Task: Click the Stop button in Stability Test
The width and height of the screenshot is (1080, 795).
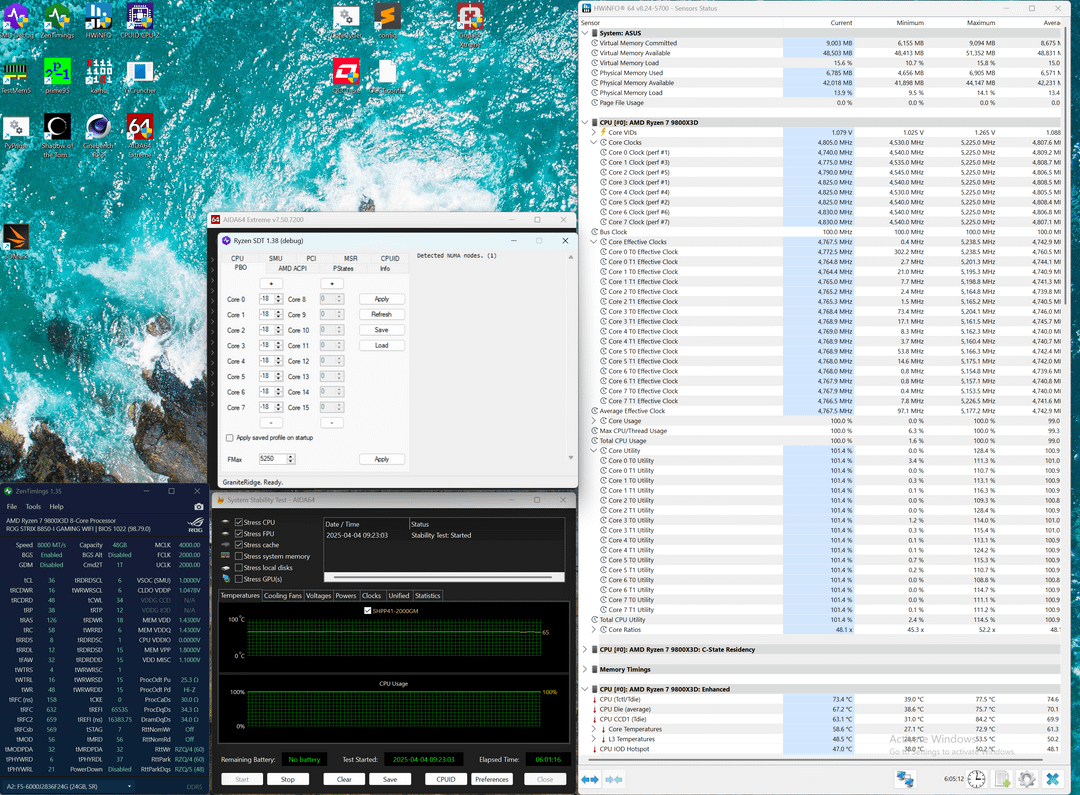Action: point(288,779)
